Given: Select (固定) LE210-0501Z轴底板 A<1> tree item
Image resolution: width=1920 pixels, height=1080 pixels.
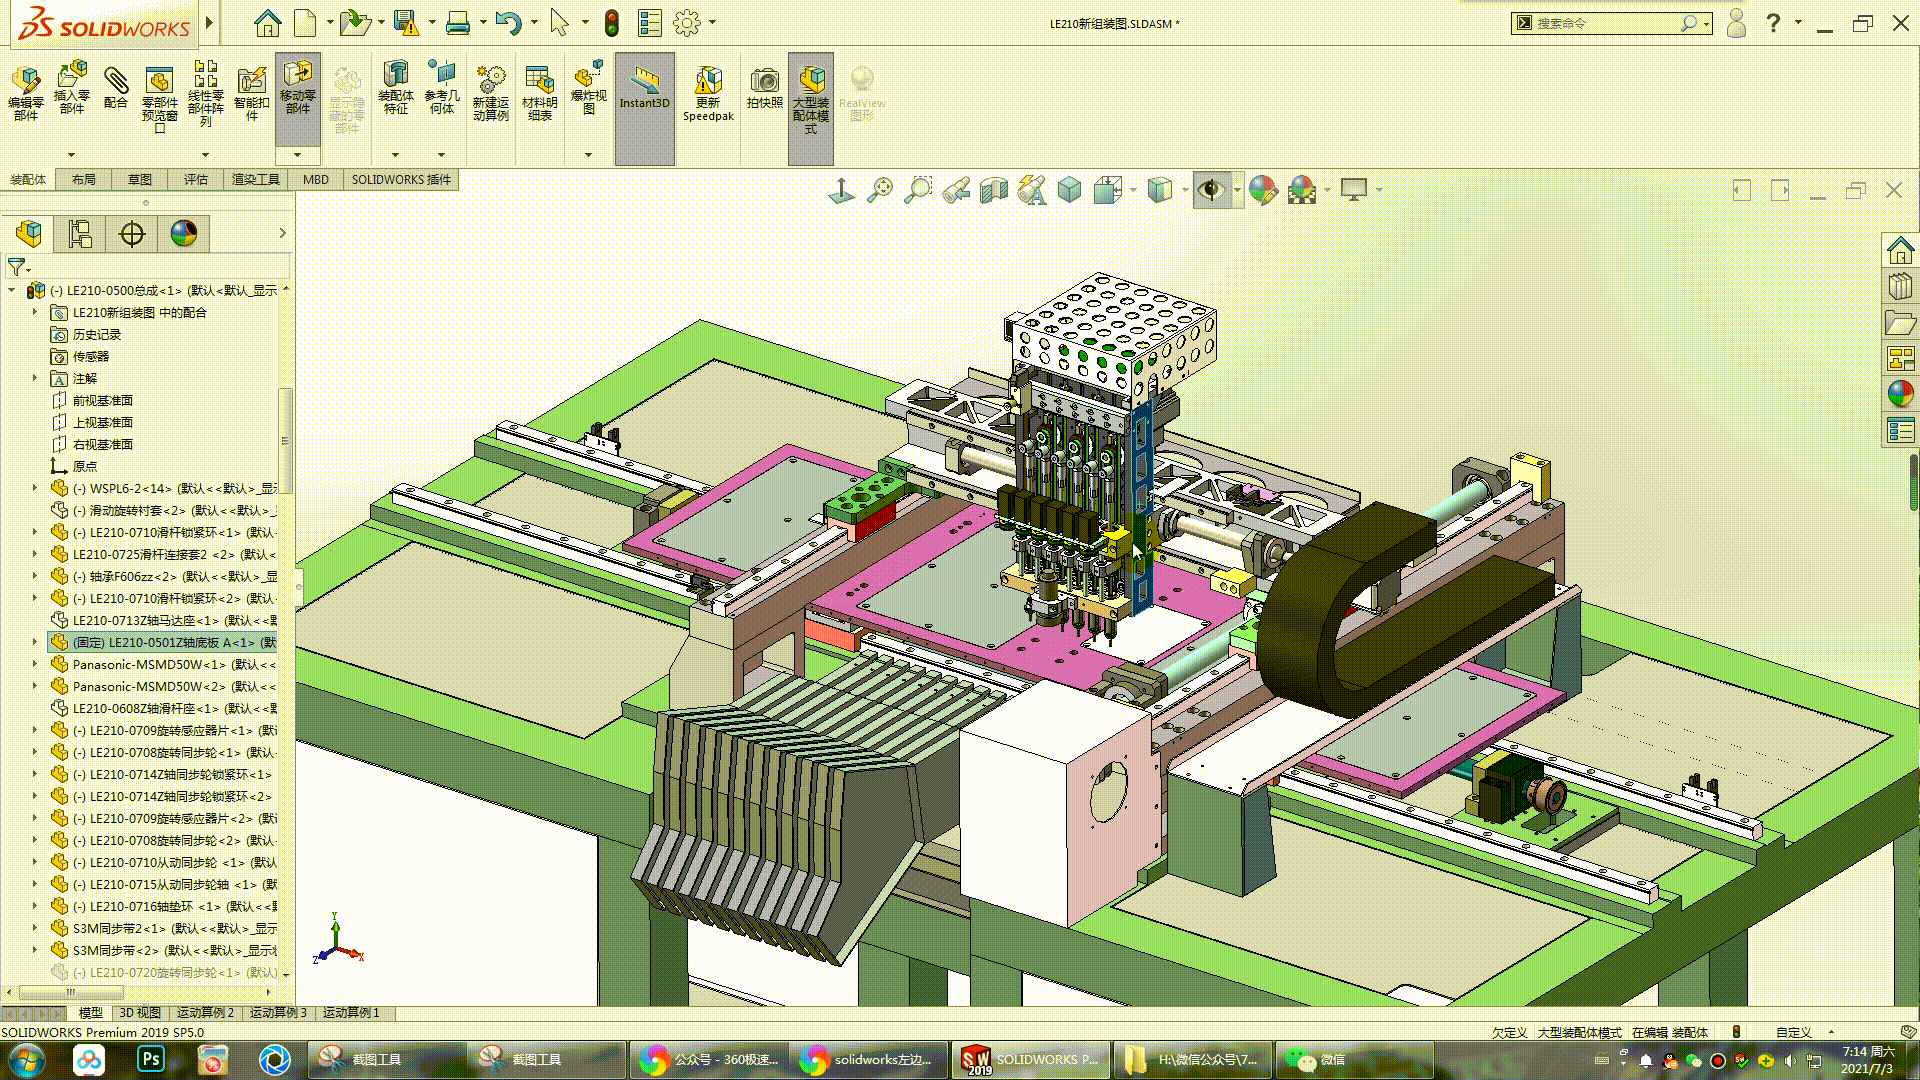Looking at the screenshot, I should [162, 642].
